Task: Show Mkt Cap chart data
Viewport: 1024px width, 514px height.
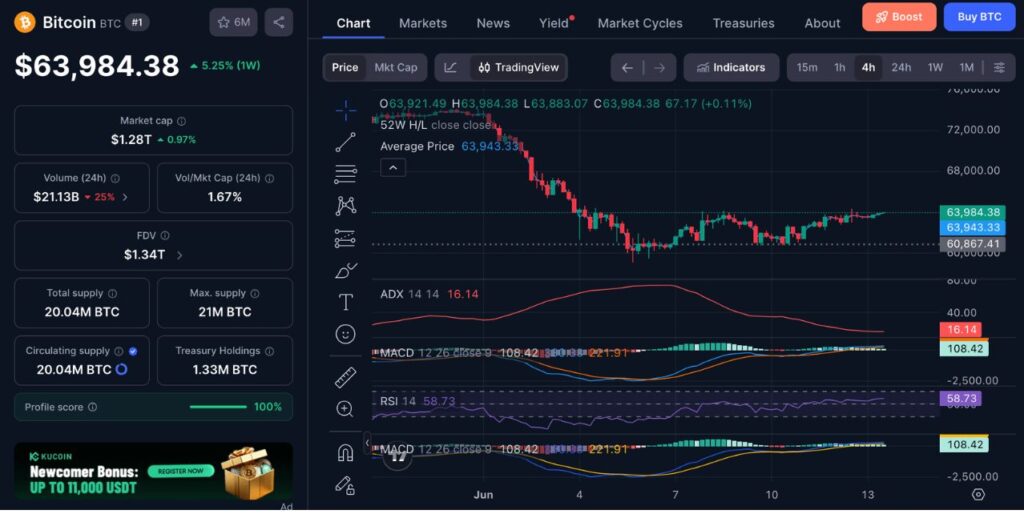Action: [x=396, y=68]
